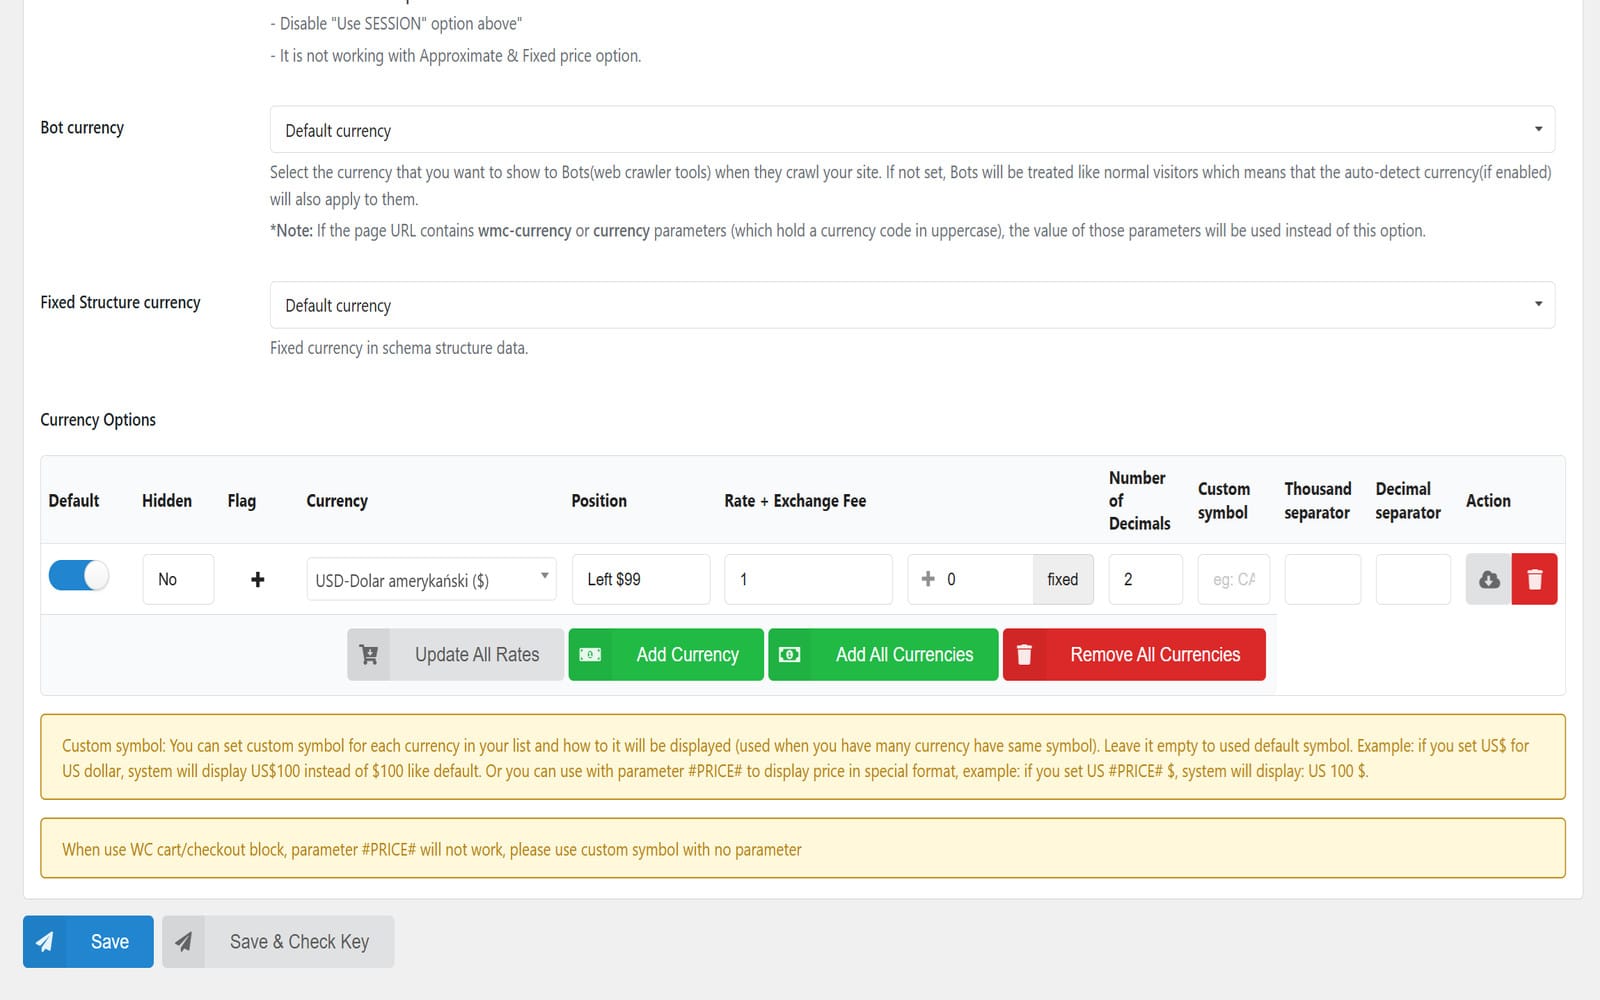Click money icon on Add Currency button
1600x1000 pixels.
click(x=590, y=655)
